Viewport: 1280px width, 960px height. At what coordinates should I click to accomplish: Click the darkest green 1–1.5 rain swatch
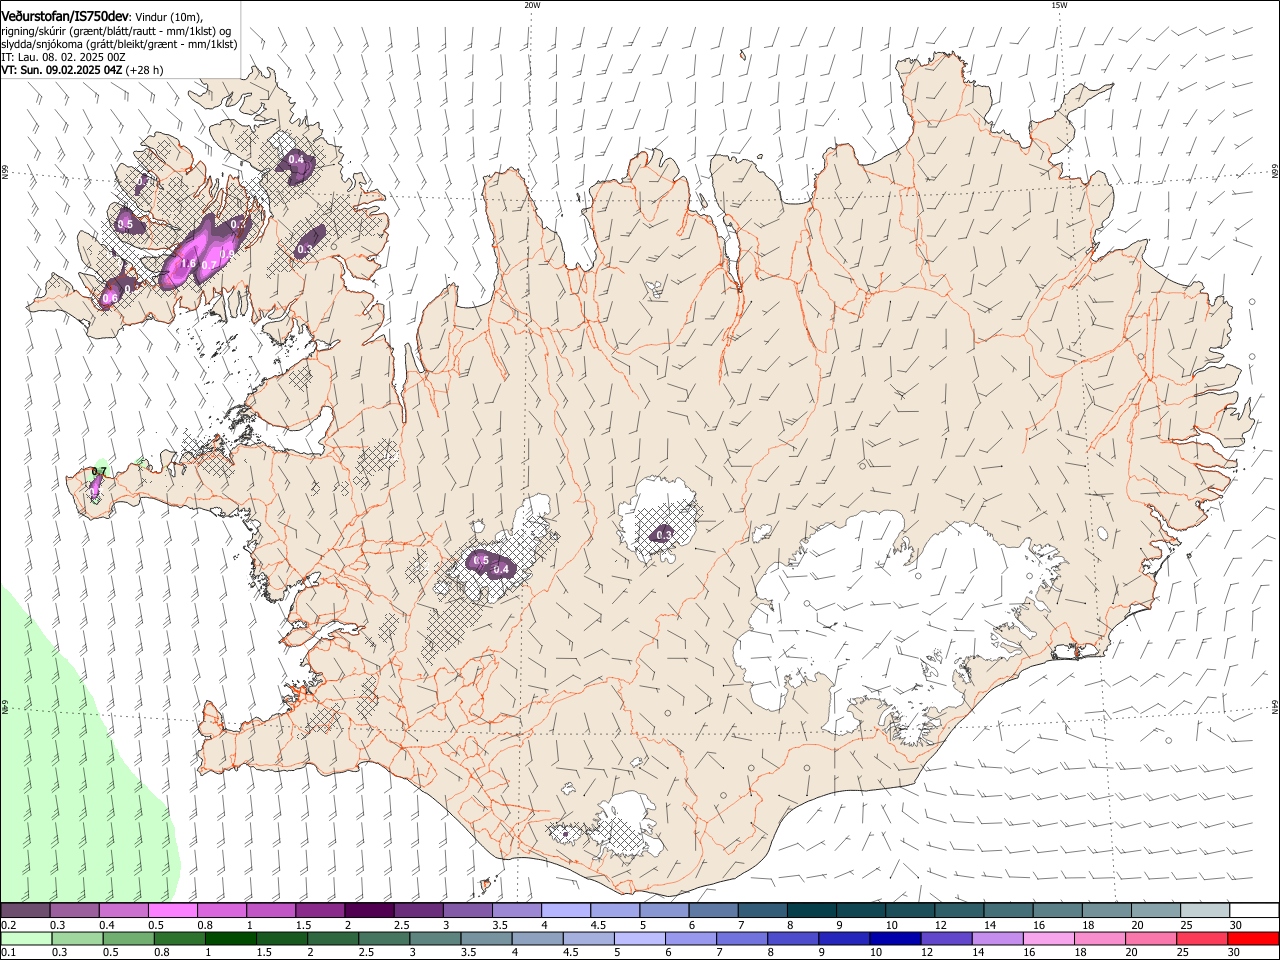point(230,938)
